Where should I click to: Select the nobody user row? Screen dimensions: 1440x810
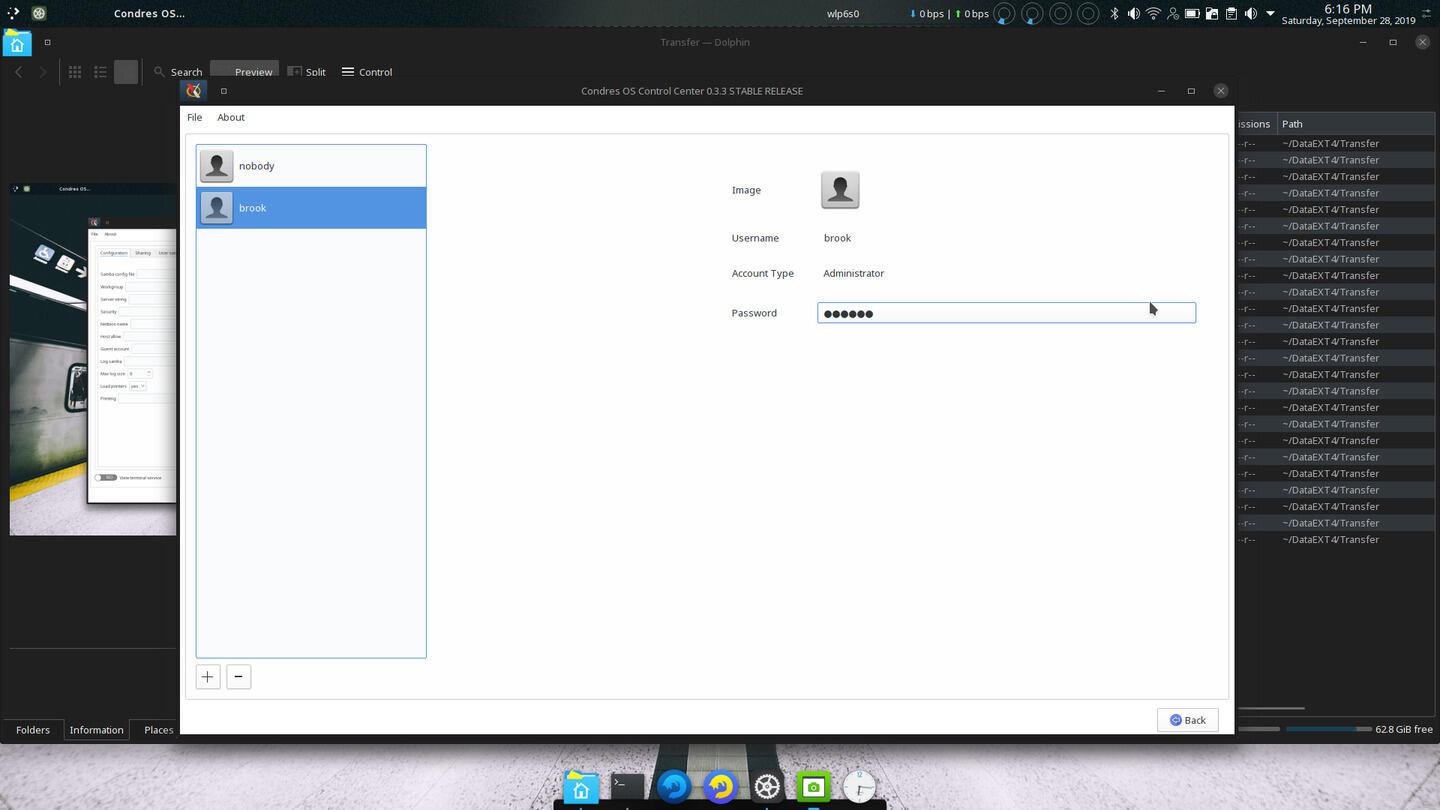pos(311,166)
